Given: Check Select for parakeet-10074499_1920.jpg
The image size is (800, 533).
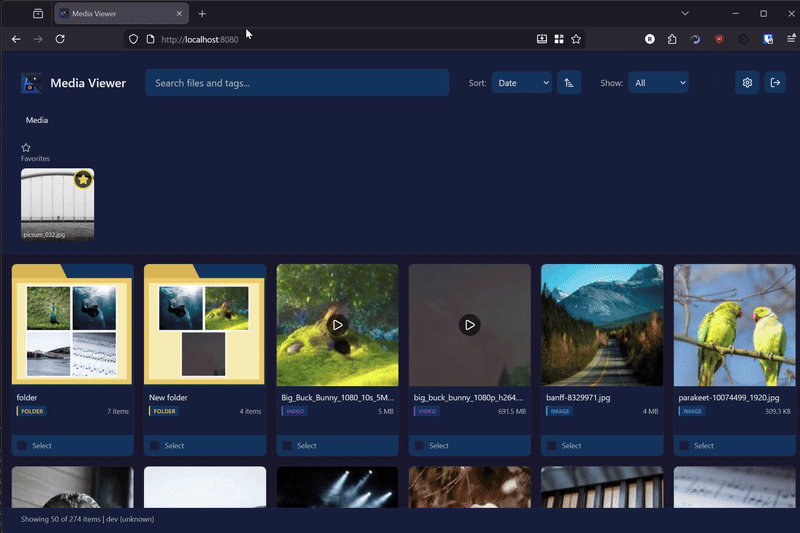Looking at the screenshot, I should 684,445.
